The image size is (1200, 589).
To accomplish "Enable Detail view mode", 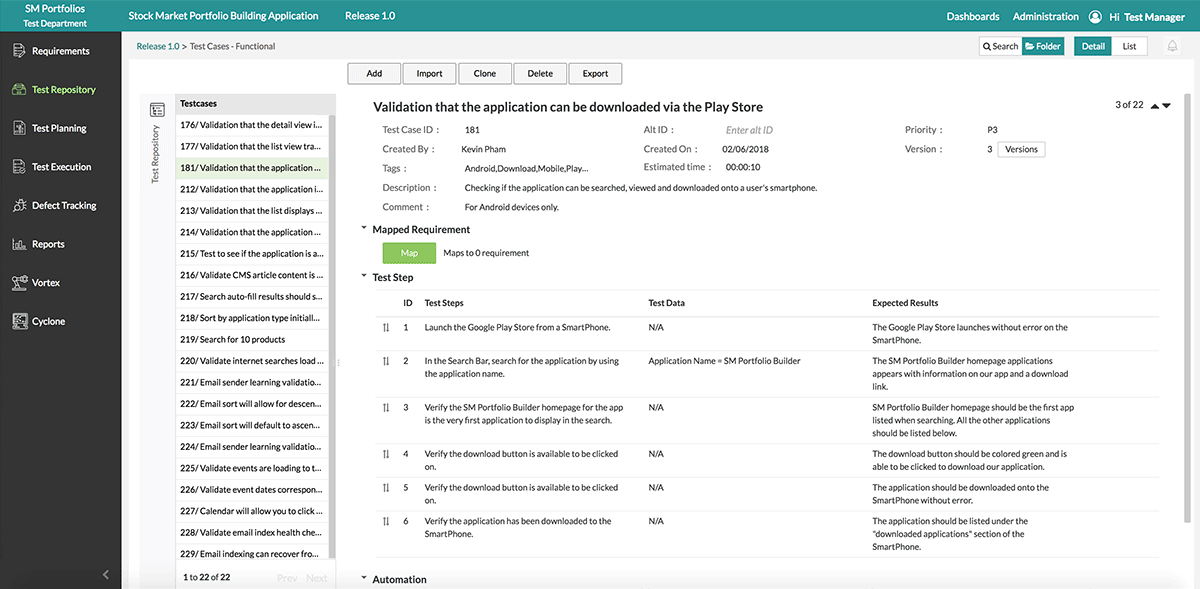I will pos(1092,45).
